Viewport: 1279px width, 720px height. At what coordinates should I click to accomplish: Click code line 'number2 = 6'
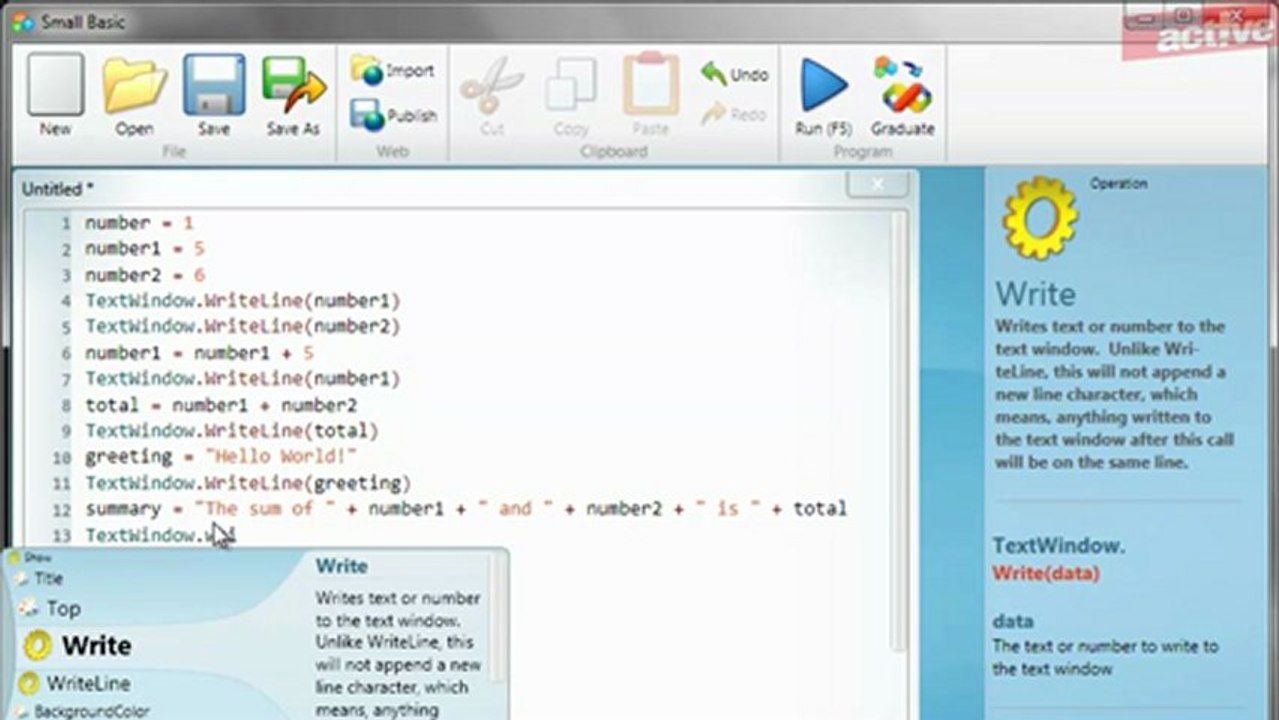click(x=145, y=275)
